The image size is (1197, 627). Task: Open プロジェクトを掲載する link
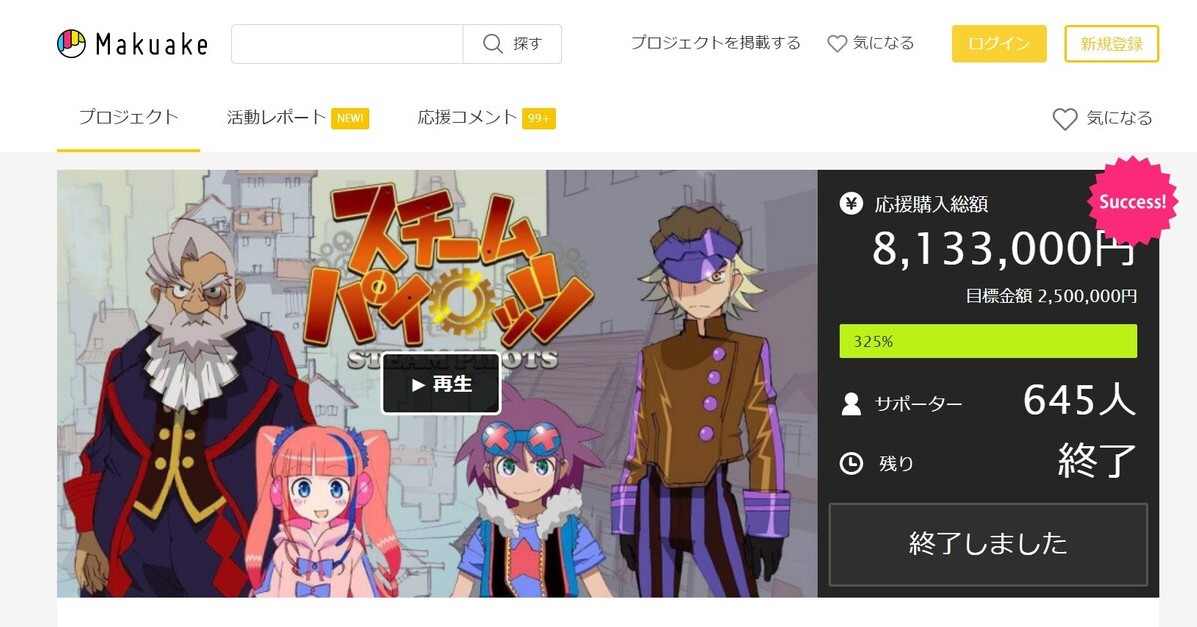click(716, 43)
